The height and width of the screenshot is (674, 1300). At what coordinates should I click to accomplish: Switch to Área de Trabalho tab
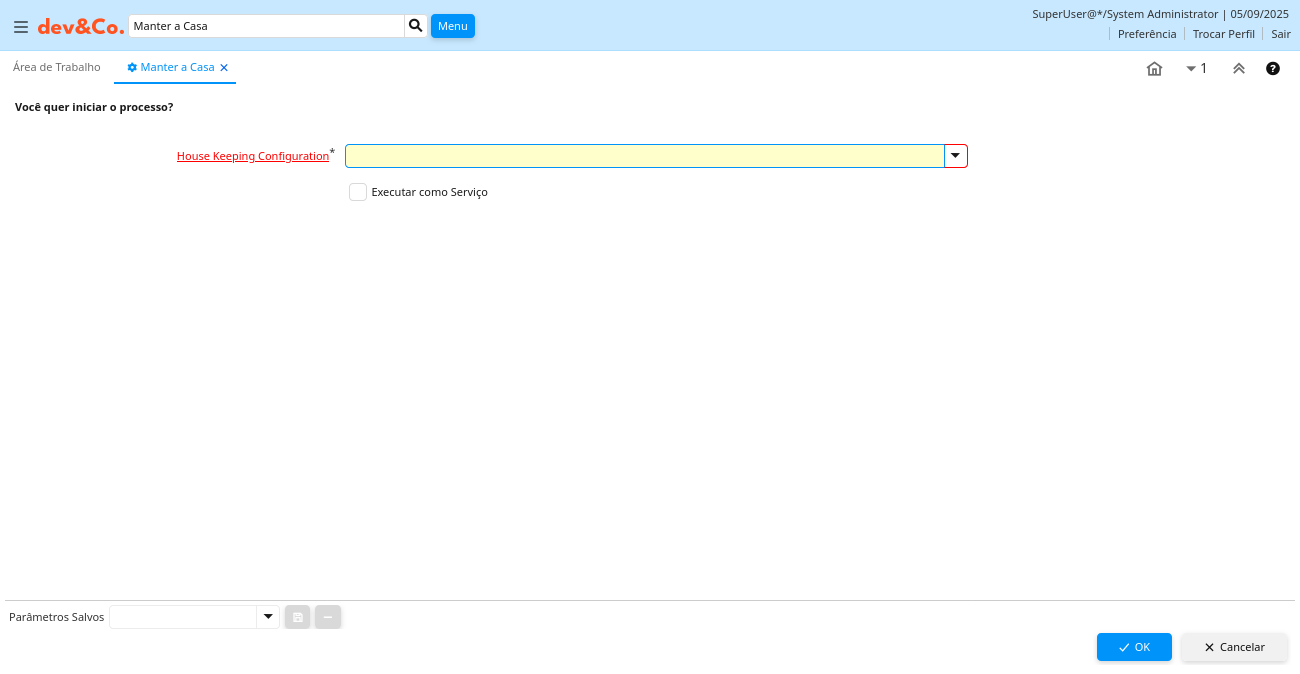pos(57,67)
